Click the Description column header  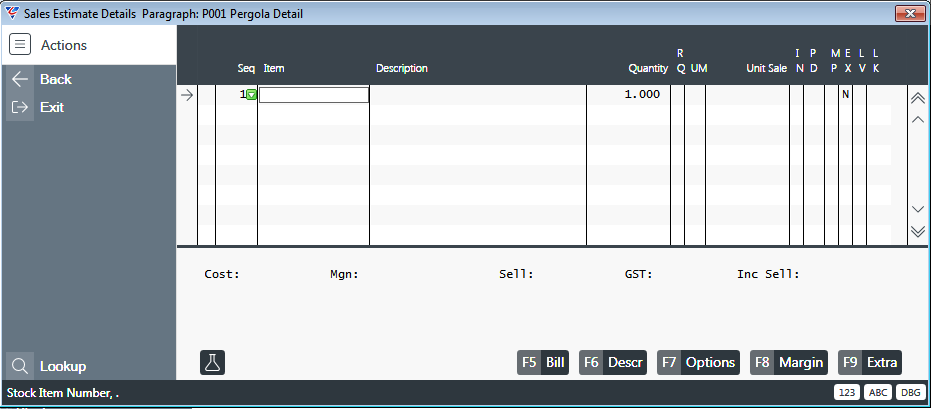pos(402,68)
